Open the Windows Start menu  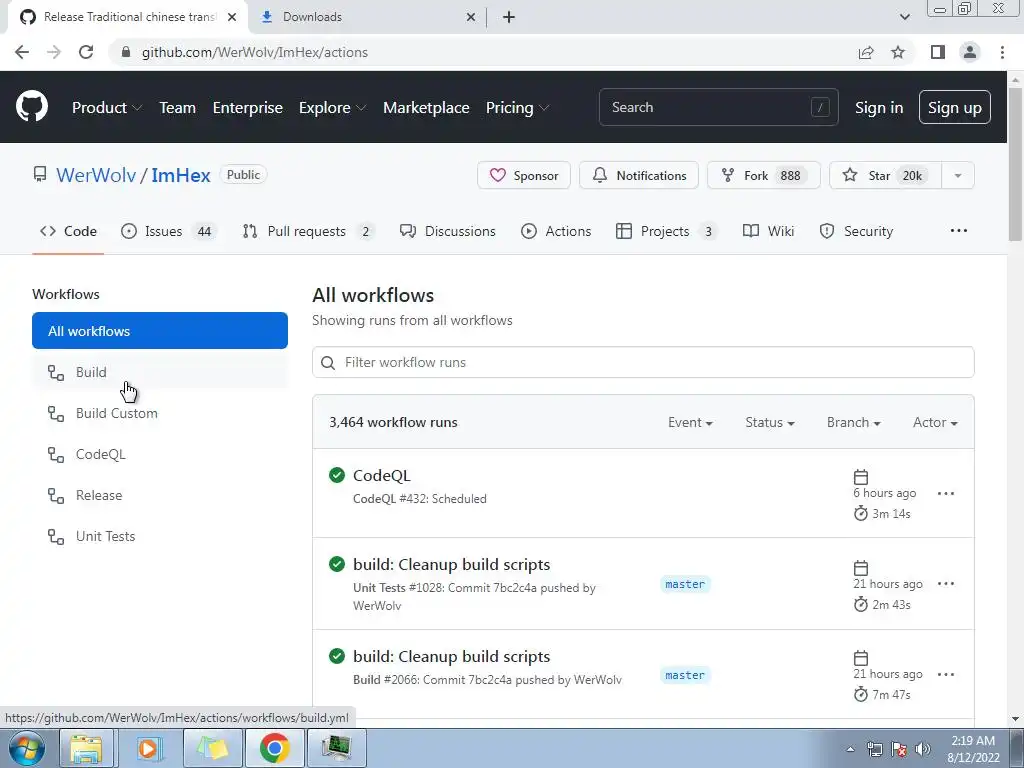tap(26, 748)
